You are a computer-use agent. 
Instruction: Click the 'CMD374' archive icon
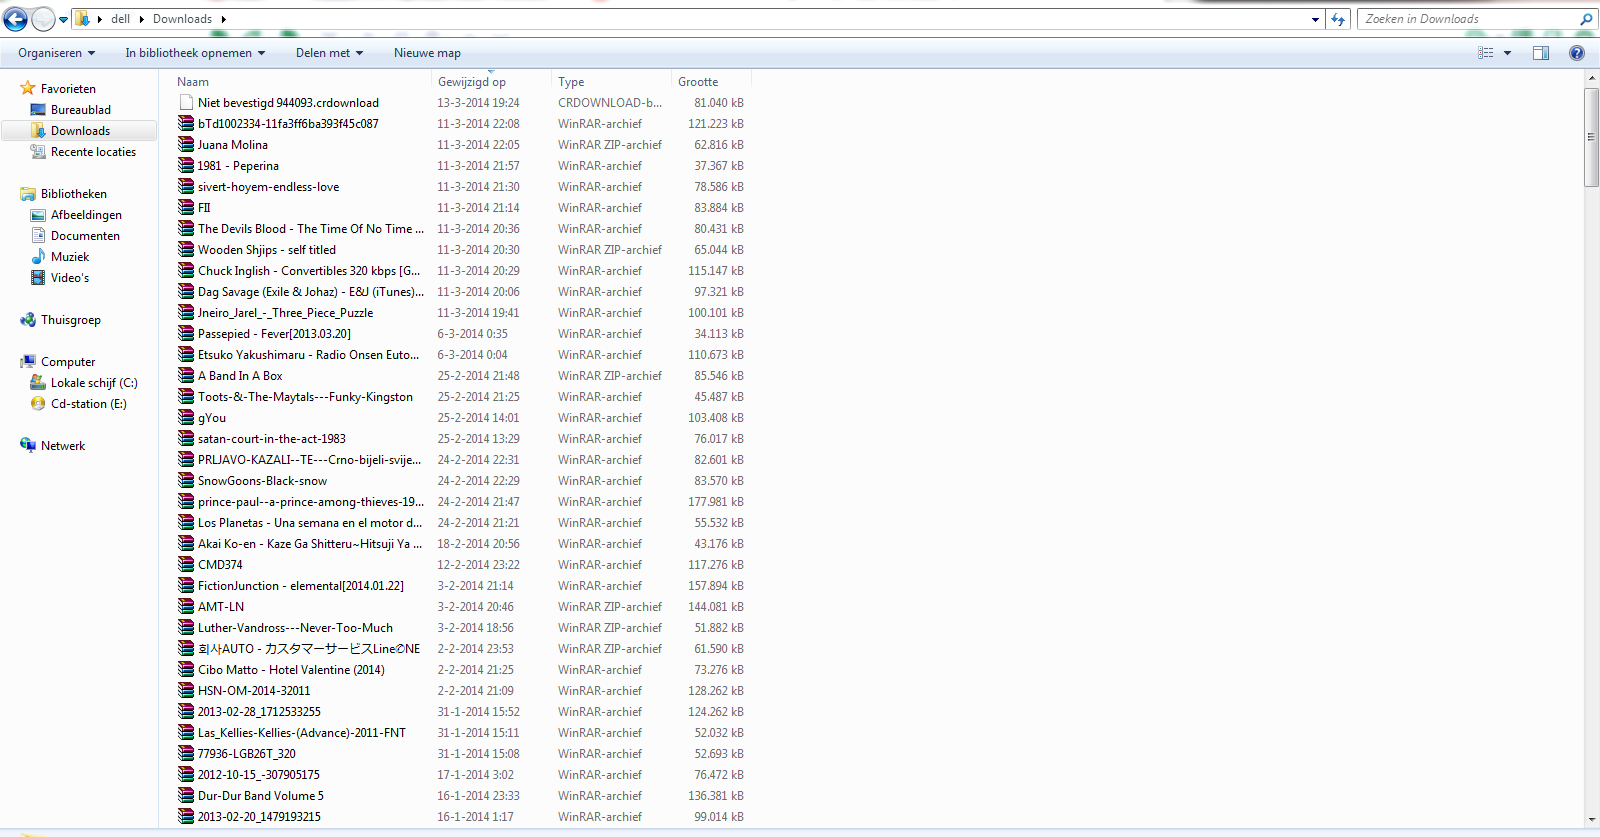tap(186, 565)
